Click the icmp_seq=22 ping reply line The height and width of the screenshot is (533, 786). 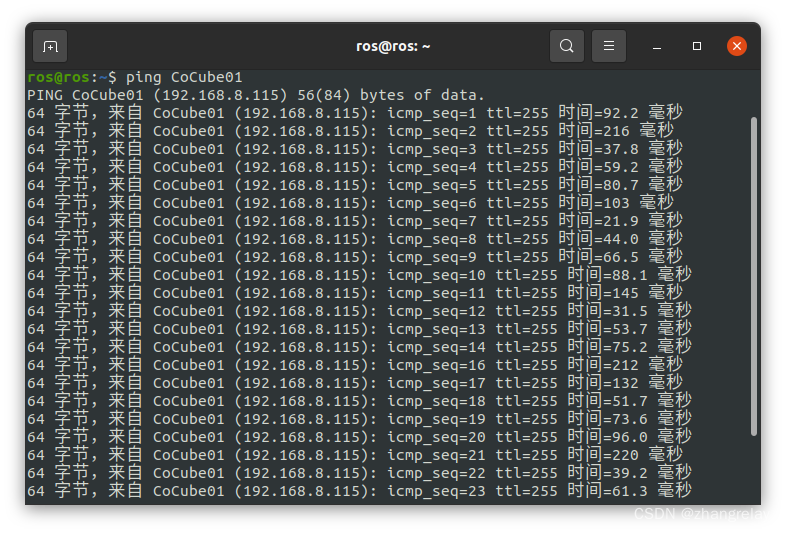(x=359, y=473)
